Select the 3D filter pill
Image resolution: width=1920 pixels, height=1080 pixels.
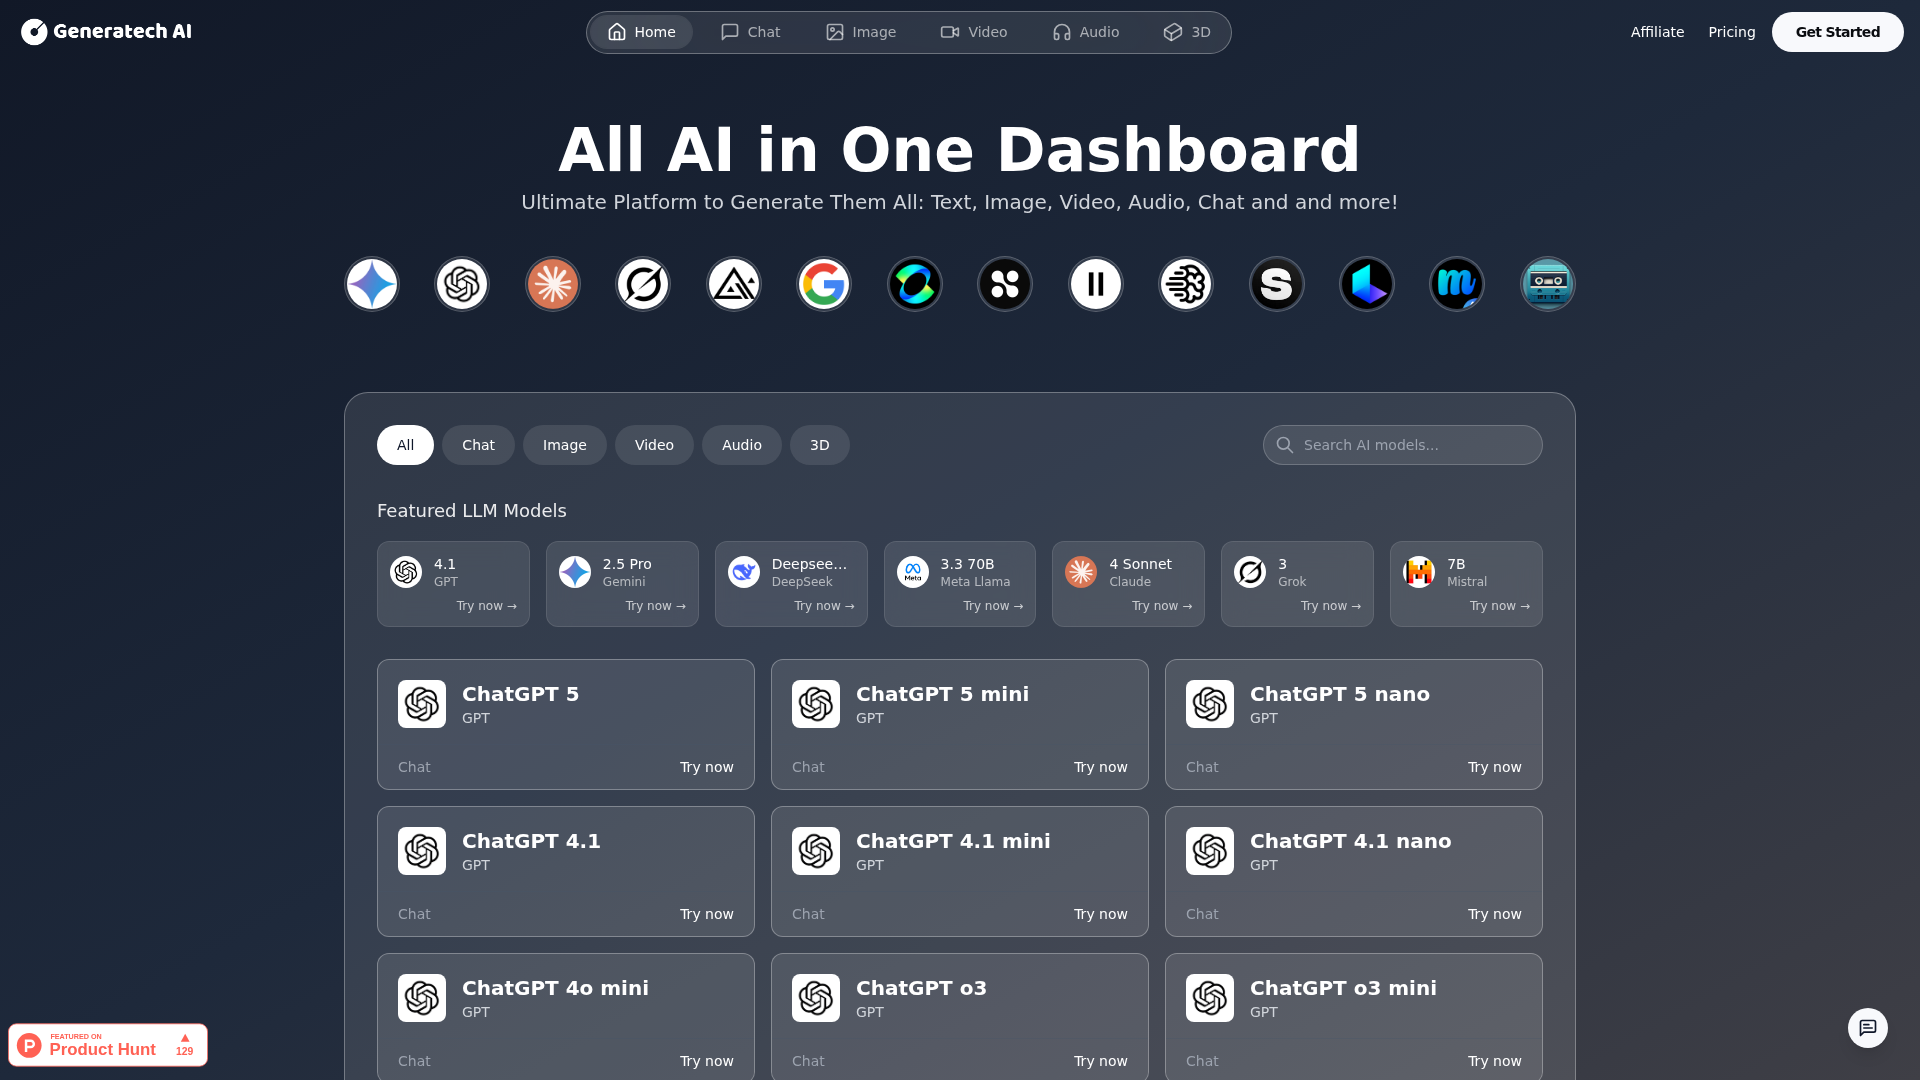tap(819, 445)
